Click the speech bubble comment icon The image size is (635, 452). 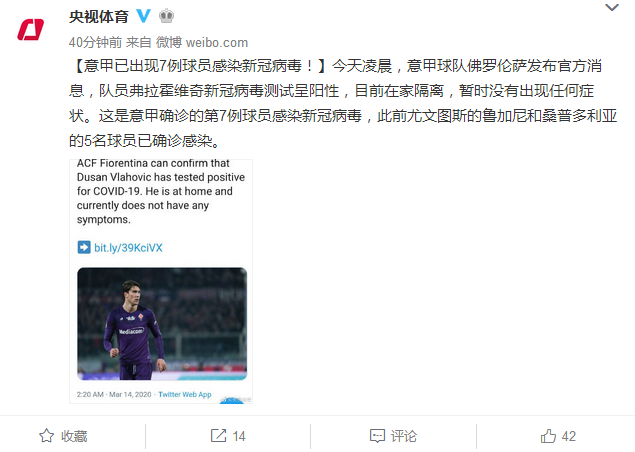(377, 436)
